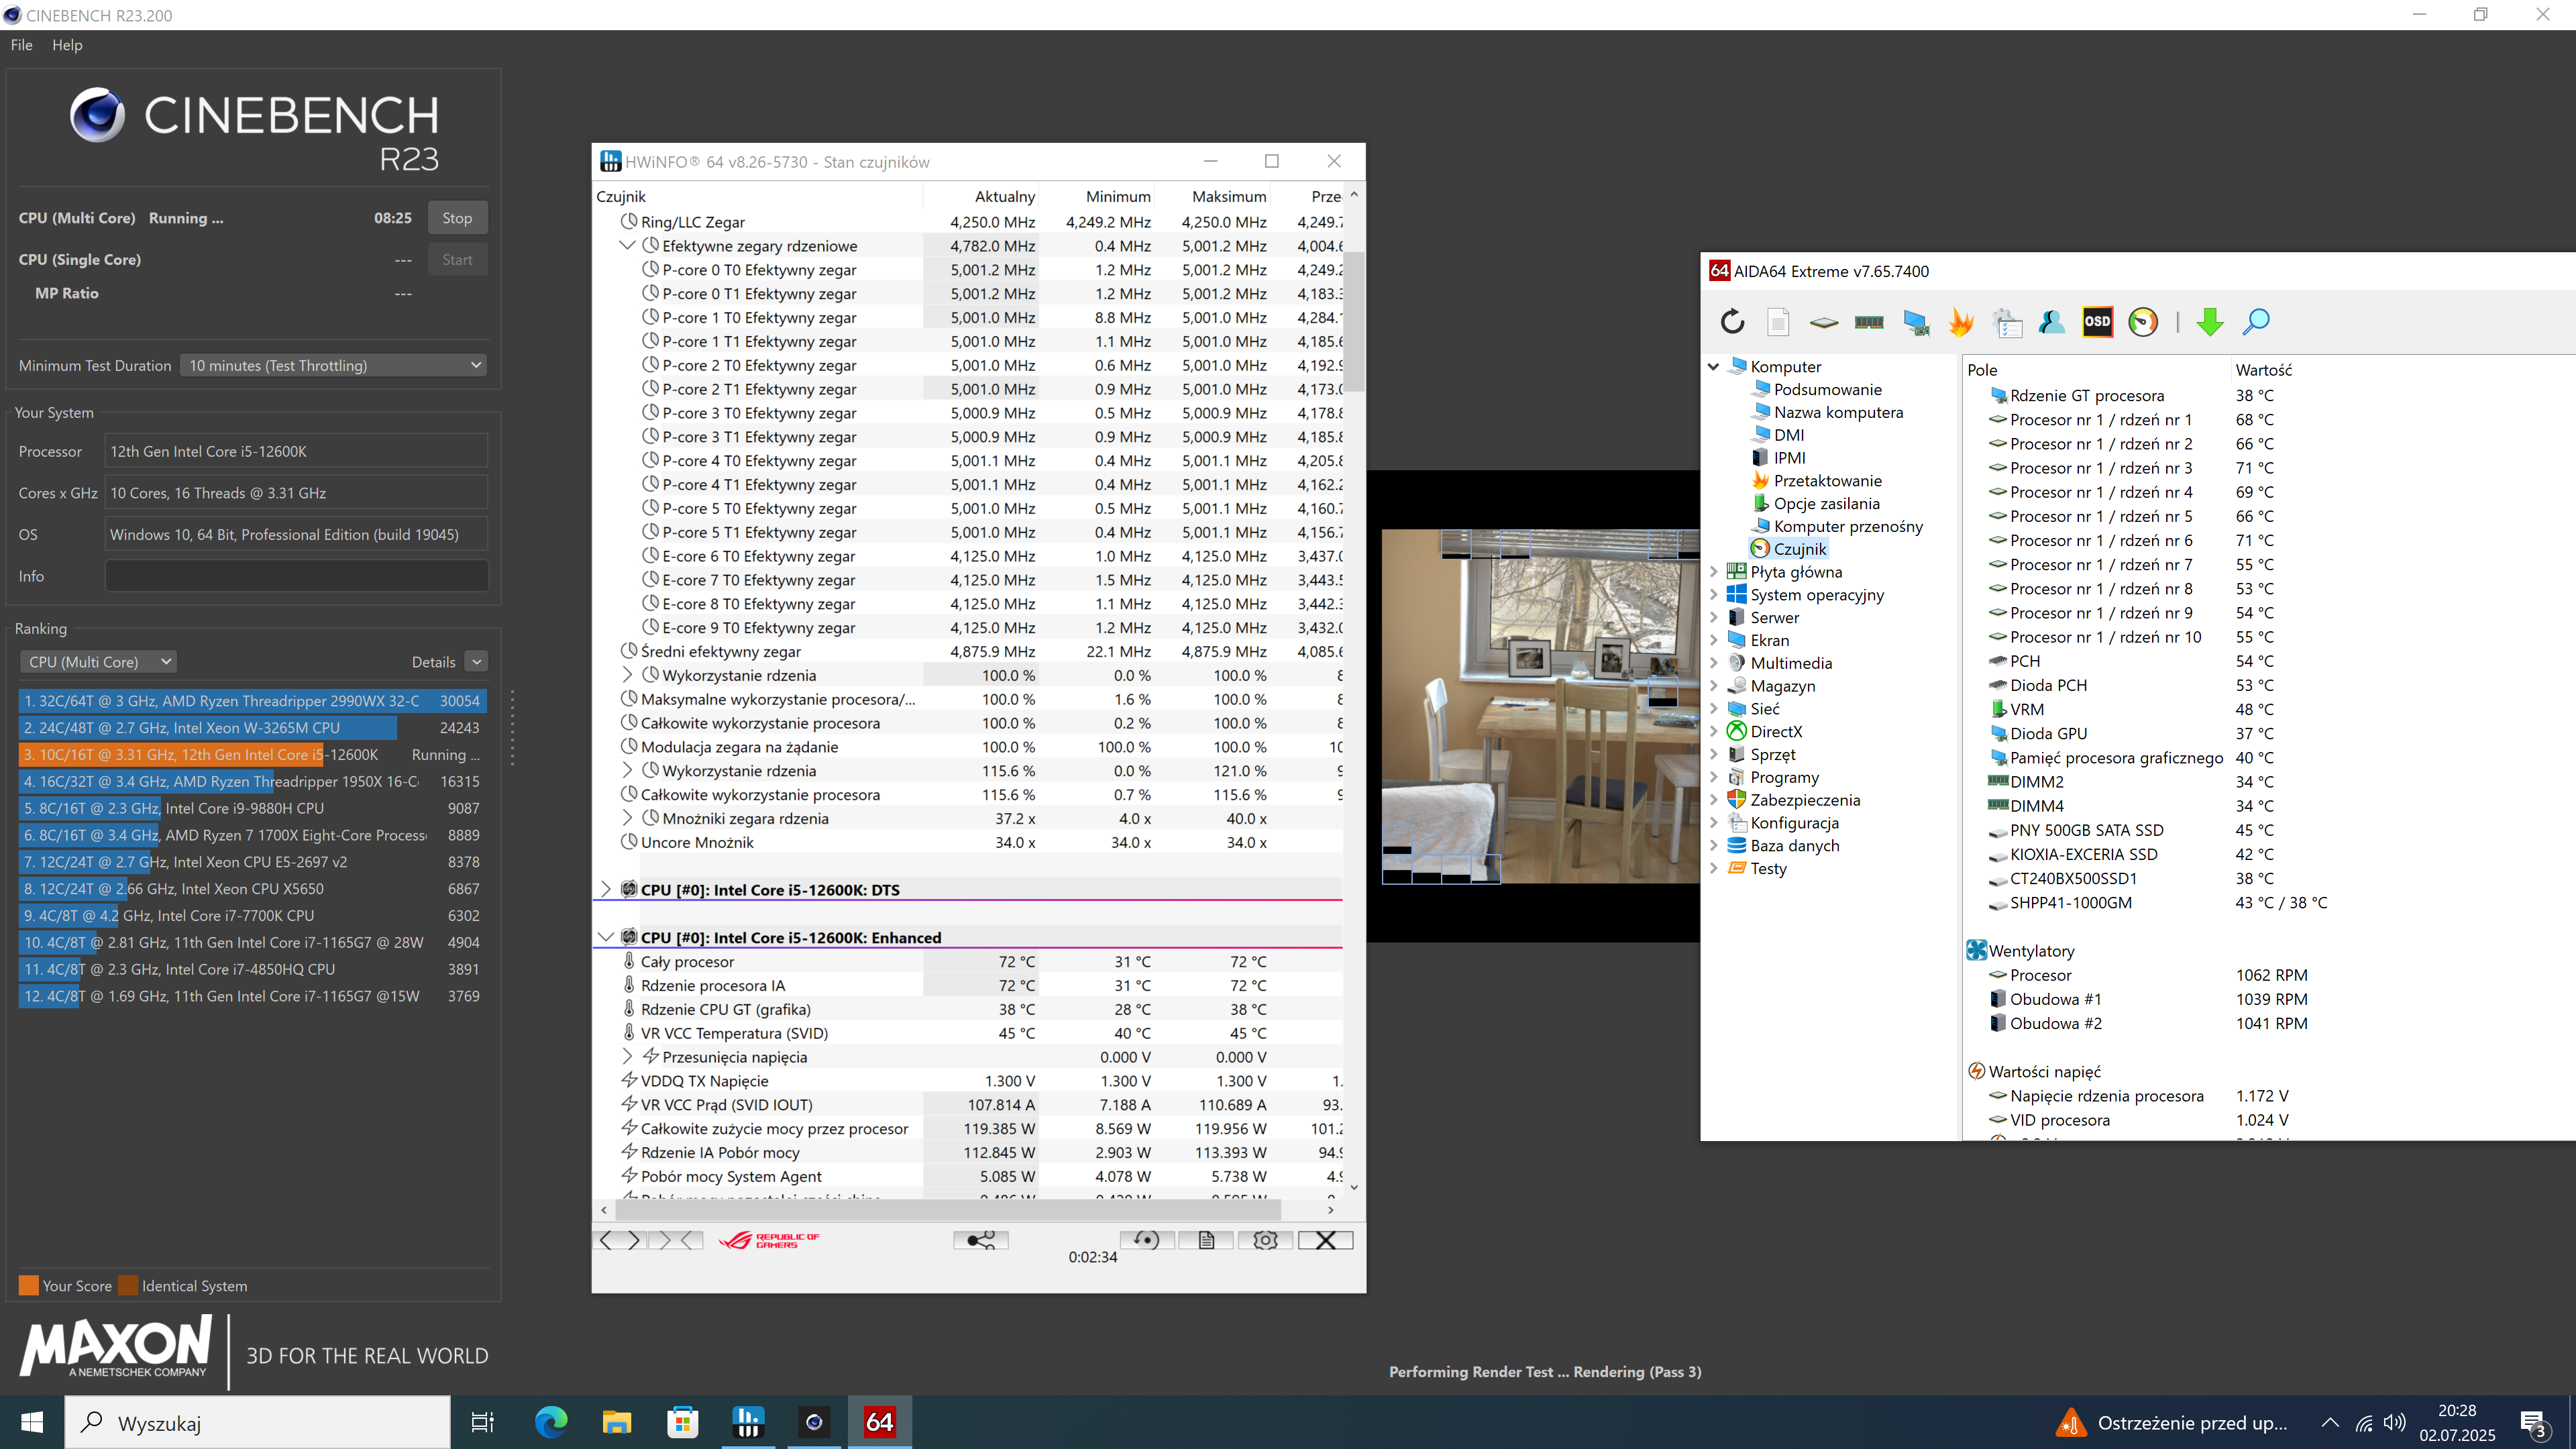This screenshot has width=2576, height=1449.
Task: Click the HWiNFO log file document button
Action: pos(1206,1240)
